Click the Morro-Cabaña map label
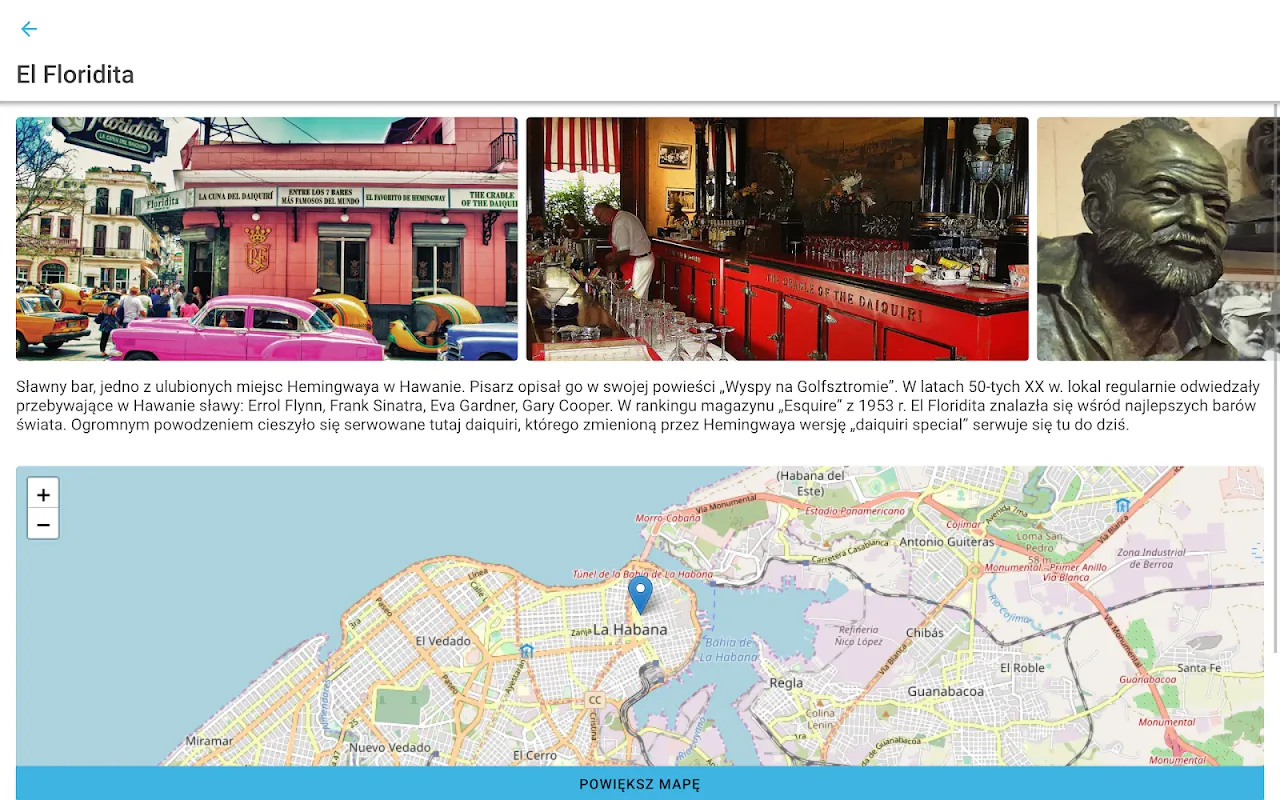 668,518
